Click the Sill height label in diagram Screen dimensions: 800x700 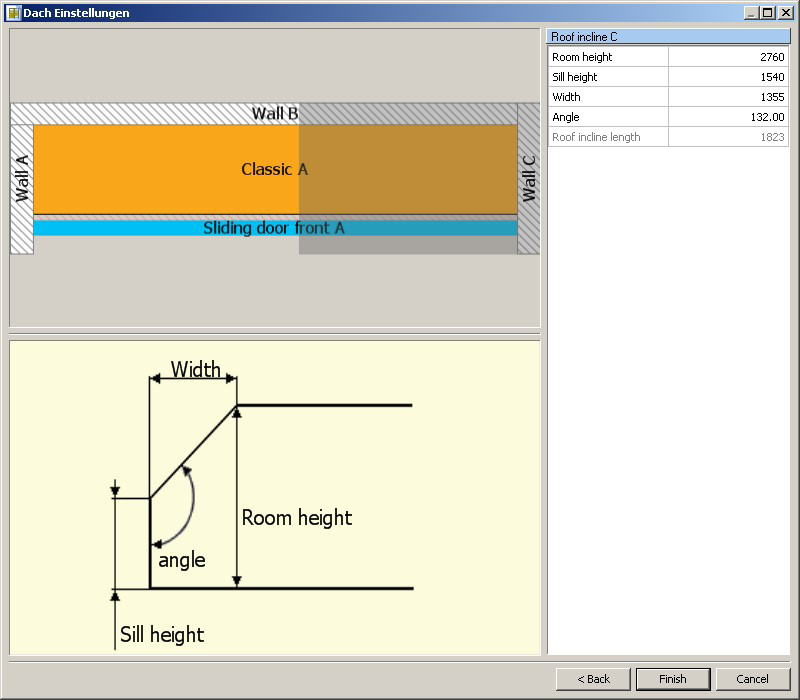[x=162, y=634]
